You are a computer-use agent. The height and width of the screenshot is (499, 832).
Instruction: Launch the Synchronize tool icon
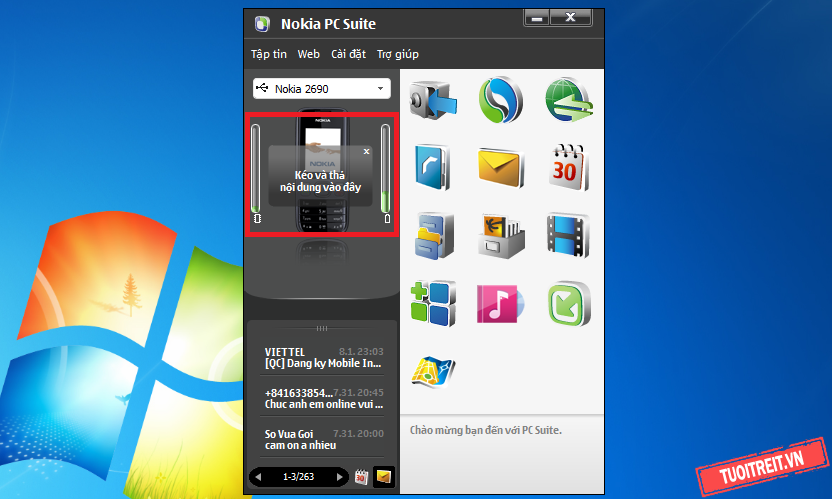coord(500,100)
